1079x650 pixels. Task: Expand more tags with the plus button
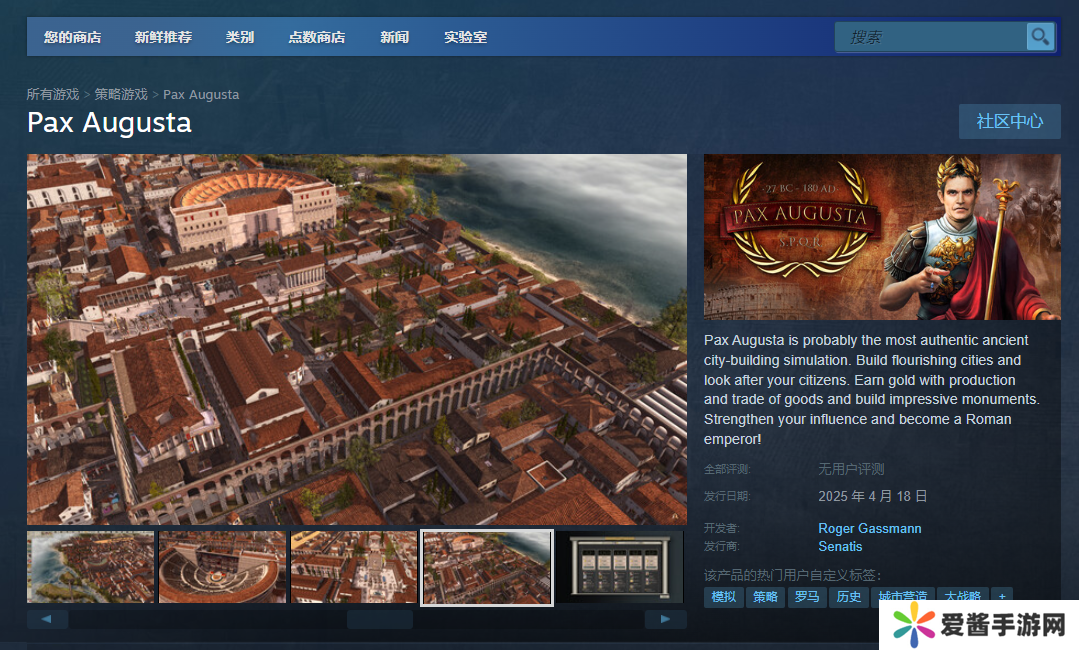point(1001,597)
